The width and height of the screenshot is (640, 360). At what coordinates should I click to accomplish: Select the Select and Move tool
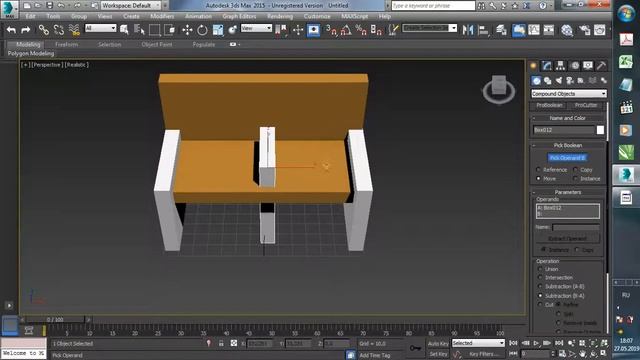(187, 30)
